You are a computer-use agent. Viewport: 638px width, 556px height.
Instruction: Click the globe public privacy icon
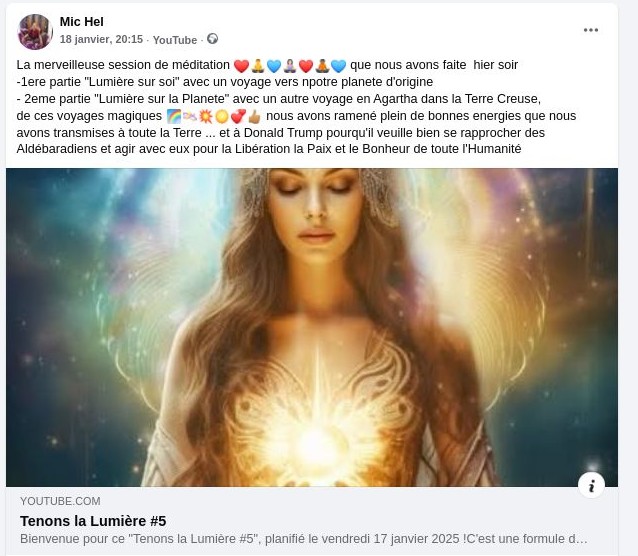(212, 39)
